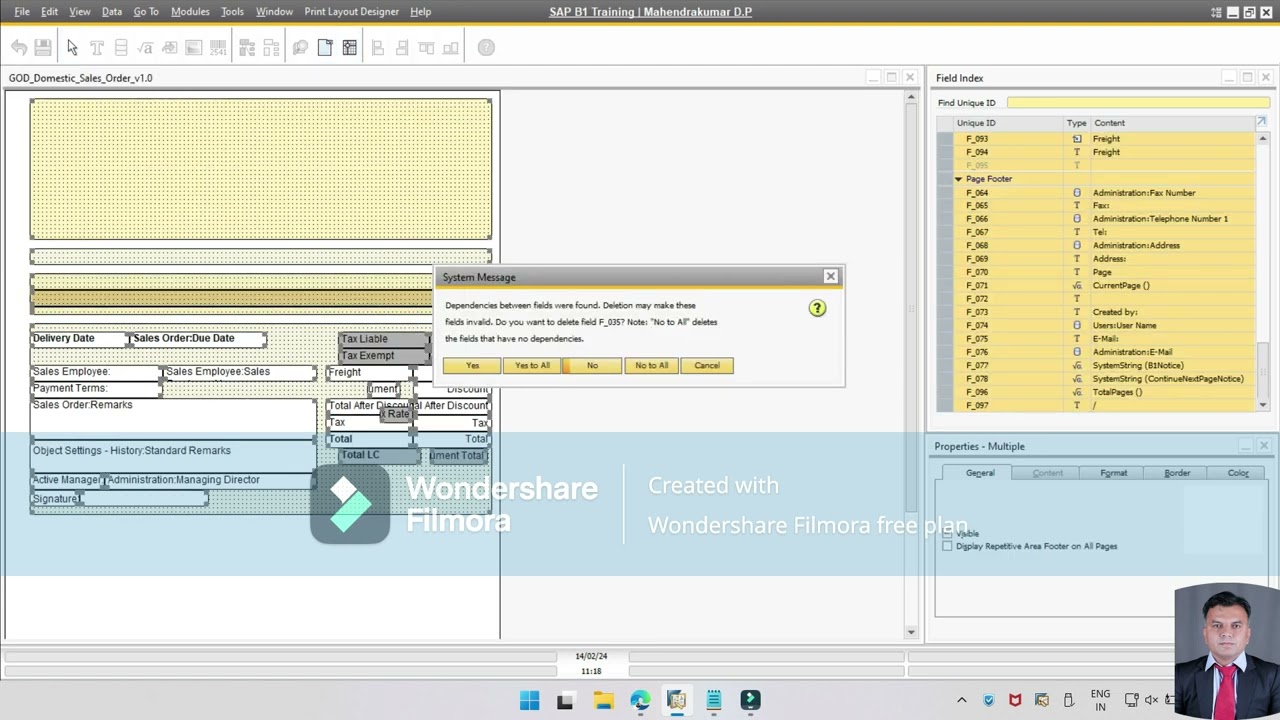Select the formula field tool
The image size is (1280, 720).
pyautogui.click(x=145, y=47)
